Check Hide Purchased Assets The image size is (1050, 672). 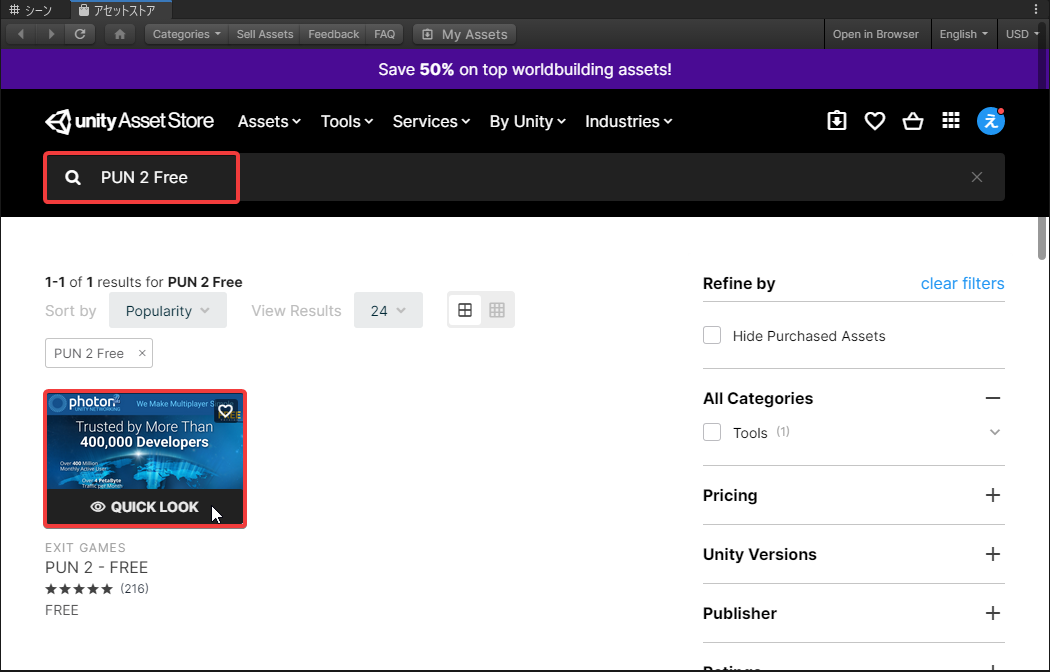pyautogui.click(x=712, y=335)
